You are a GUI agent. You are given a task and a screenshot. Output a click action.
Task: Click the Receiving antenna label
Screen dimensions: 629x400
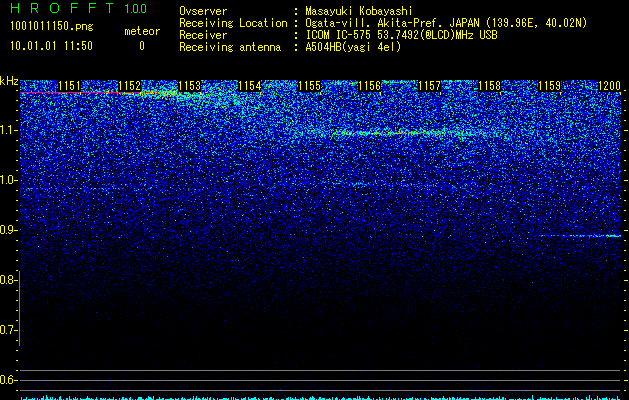click(x=230, y=47)
